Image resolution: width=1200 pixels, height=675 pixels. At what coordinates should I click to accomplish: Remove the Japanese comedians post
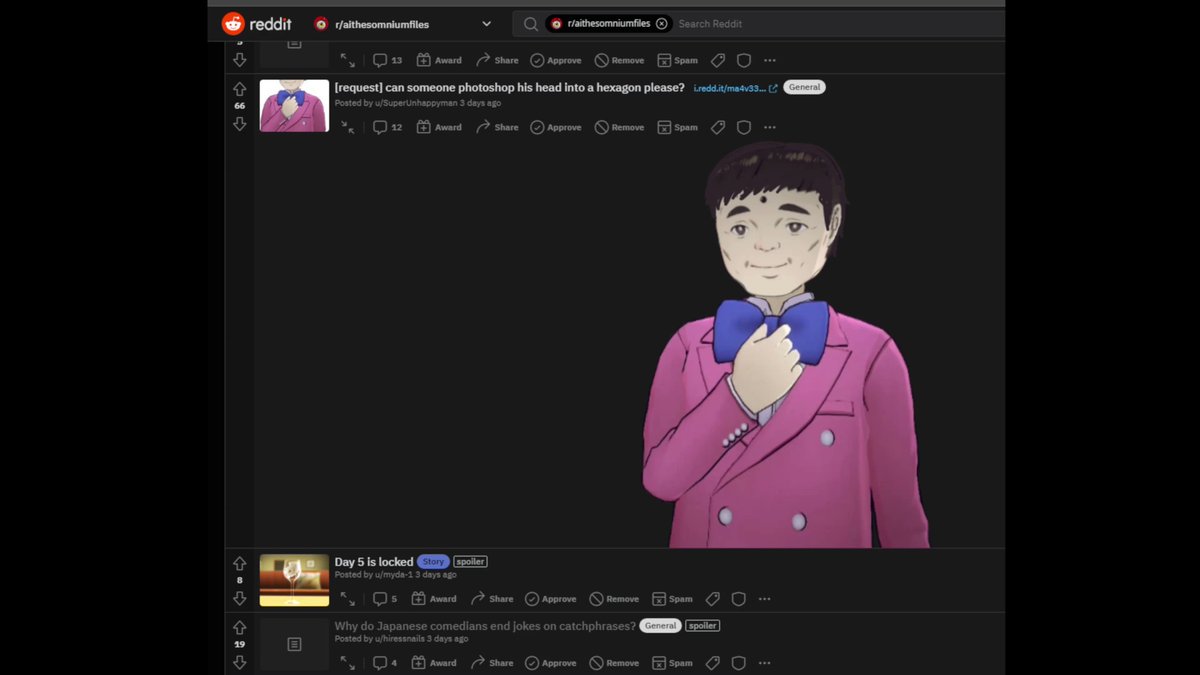[614, 663]
